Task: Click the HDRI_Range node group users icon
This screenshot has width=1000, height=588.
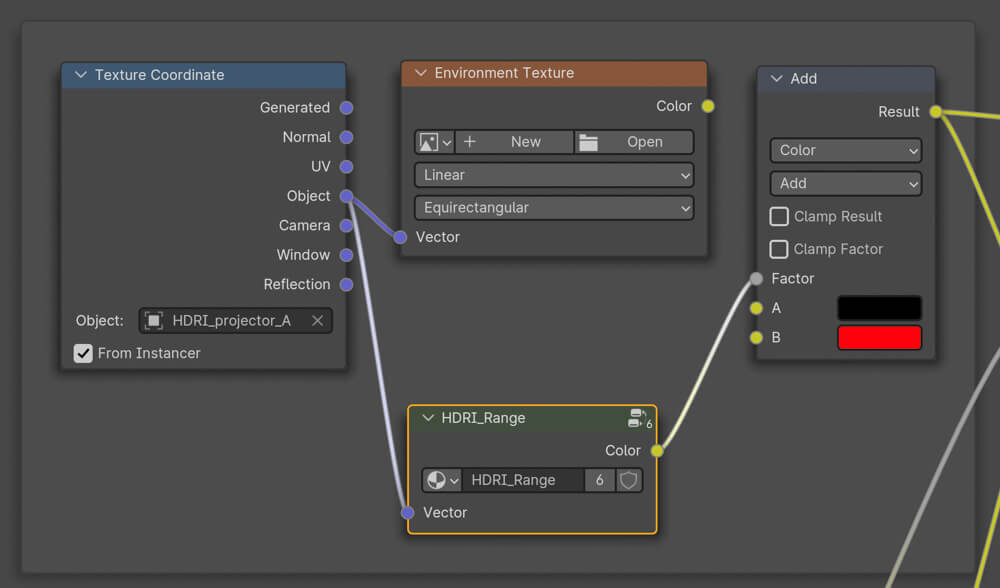Action: pyautogui.click(x=639, y=418)
